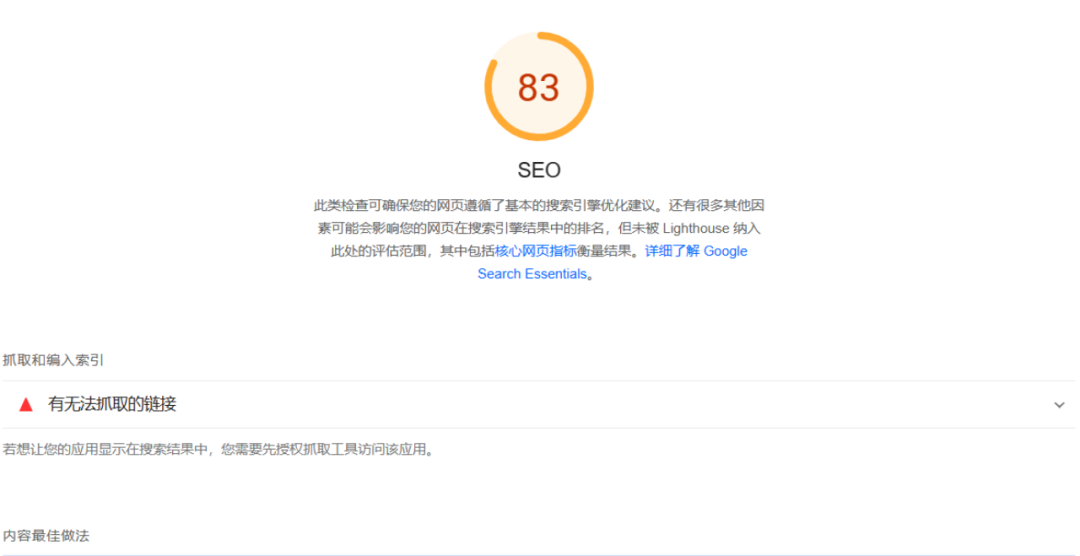Select the 有无法抓取的链接 audit title
Screen dimensions: 1080x556
[112, 404]
